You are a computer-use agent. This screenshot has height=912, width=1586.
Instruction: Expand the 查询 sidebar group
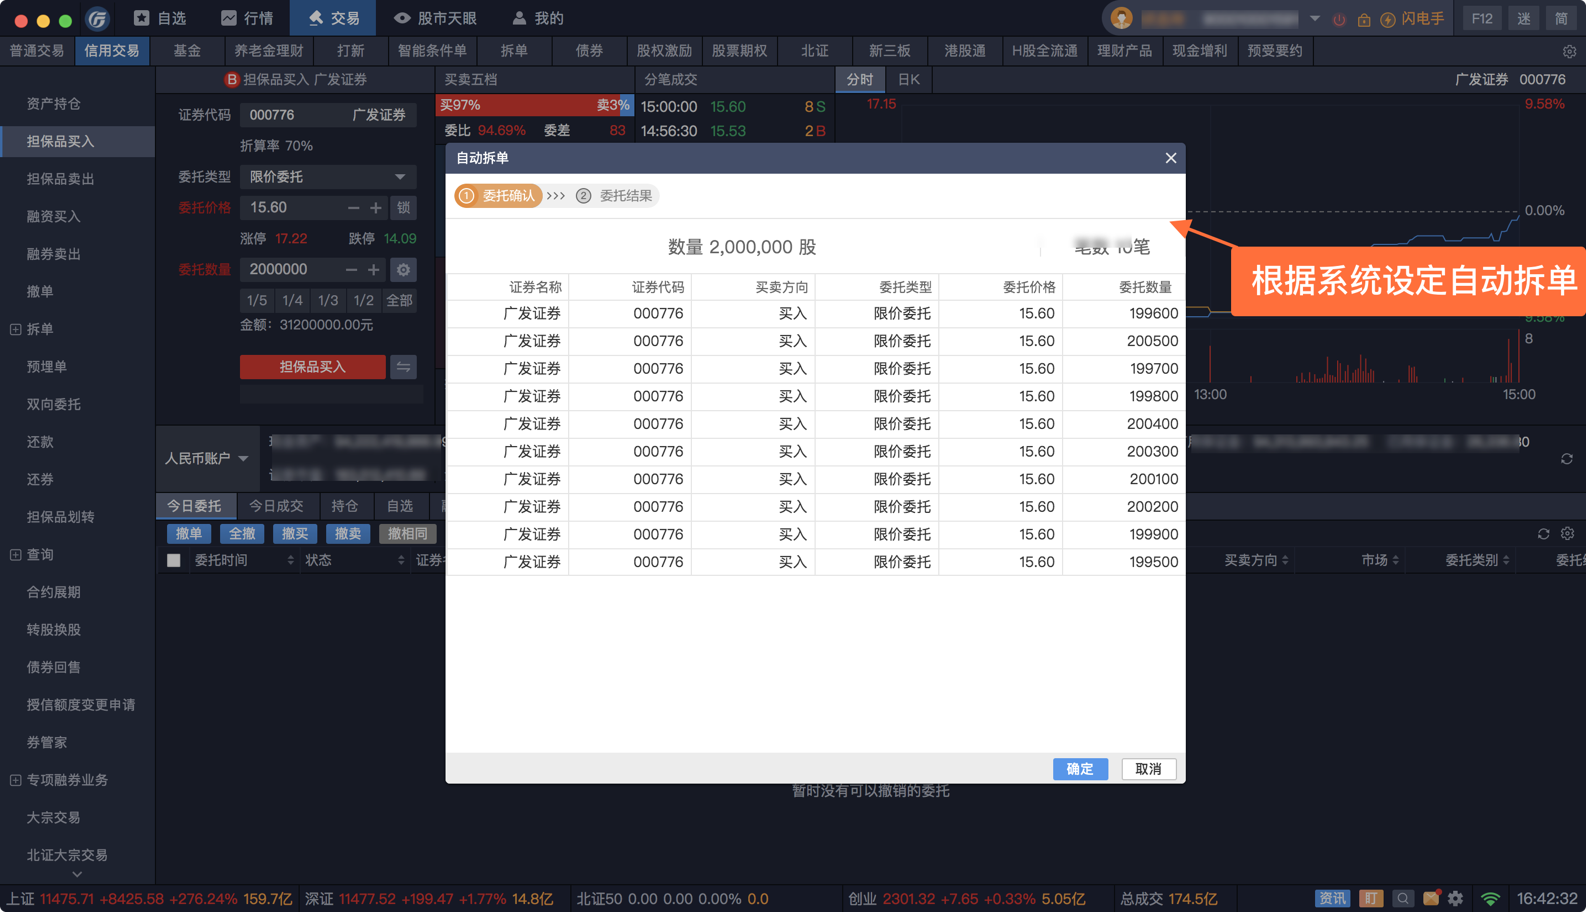[15, 555]
